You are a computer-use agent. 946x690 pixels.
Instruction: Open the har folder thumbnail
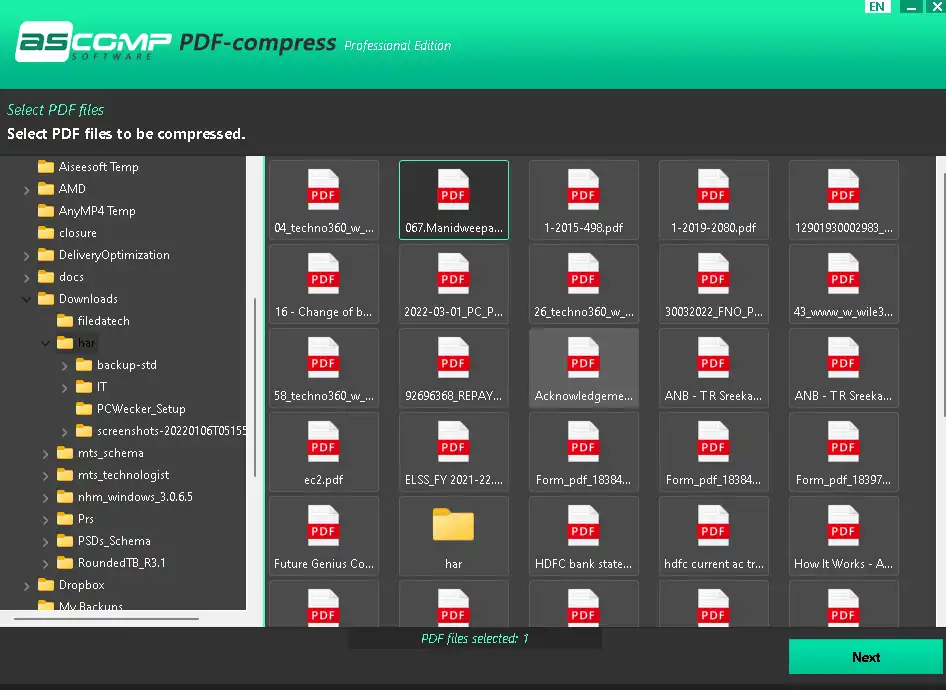453,536
